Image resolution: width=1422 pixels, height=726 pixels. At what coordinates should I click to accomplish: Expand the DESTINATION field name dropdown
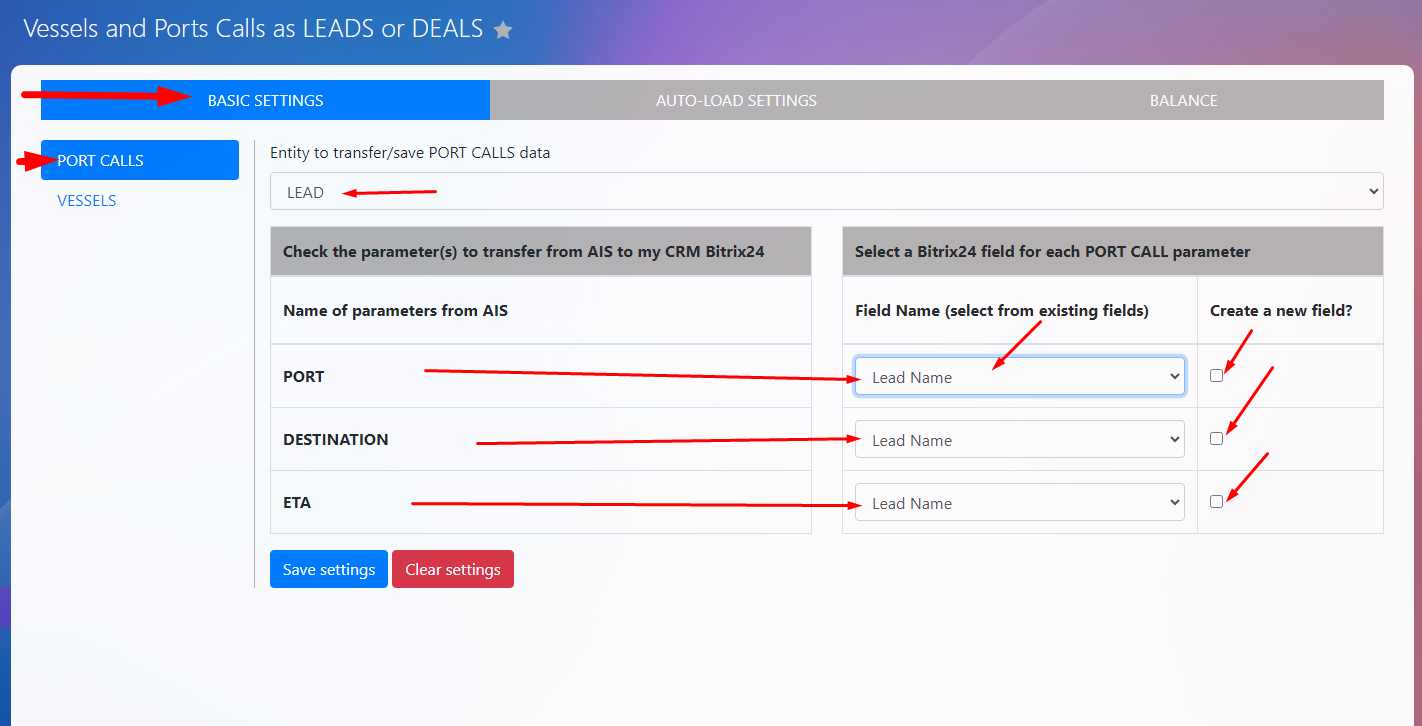[1019, 440]
